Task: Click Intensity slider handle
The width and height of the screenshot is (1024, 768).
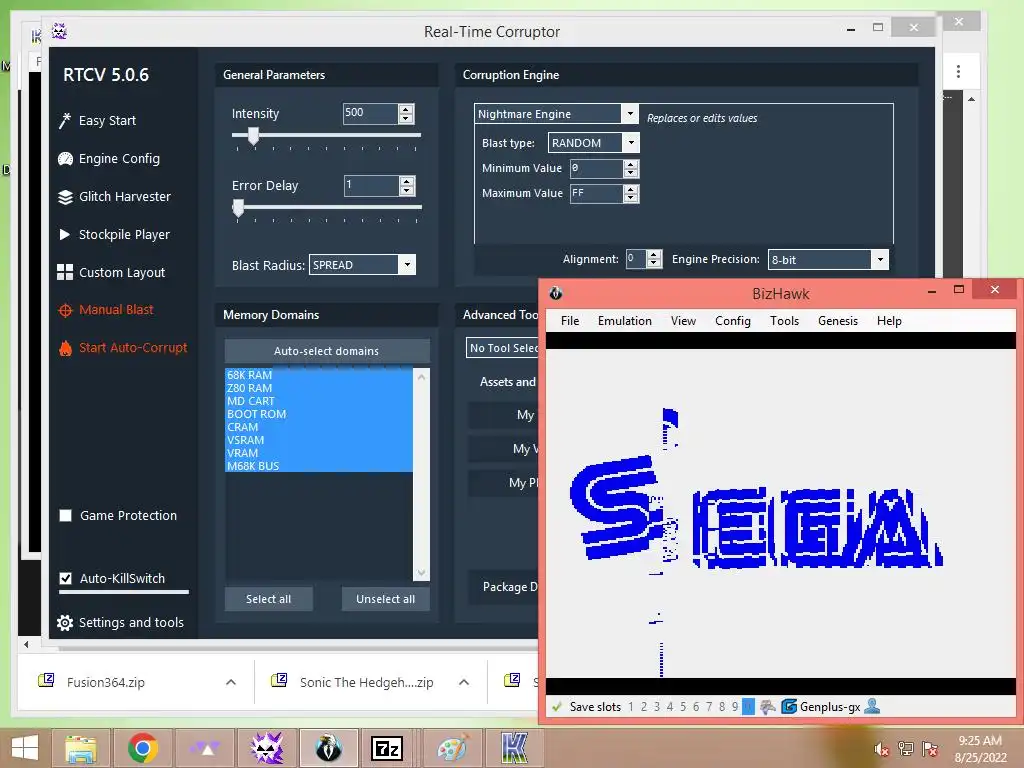Action: pos(253,136)
